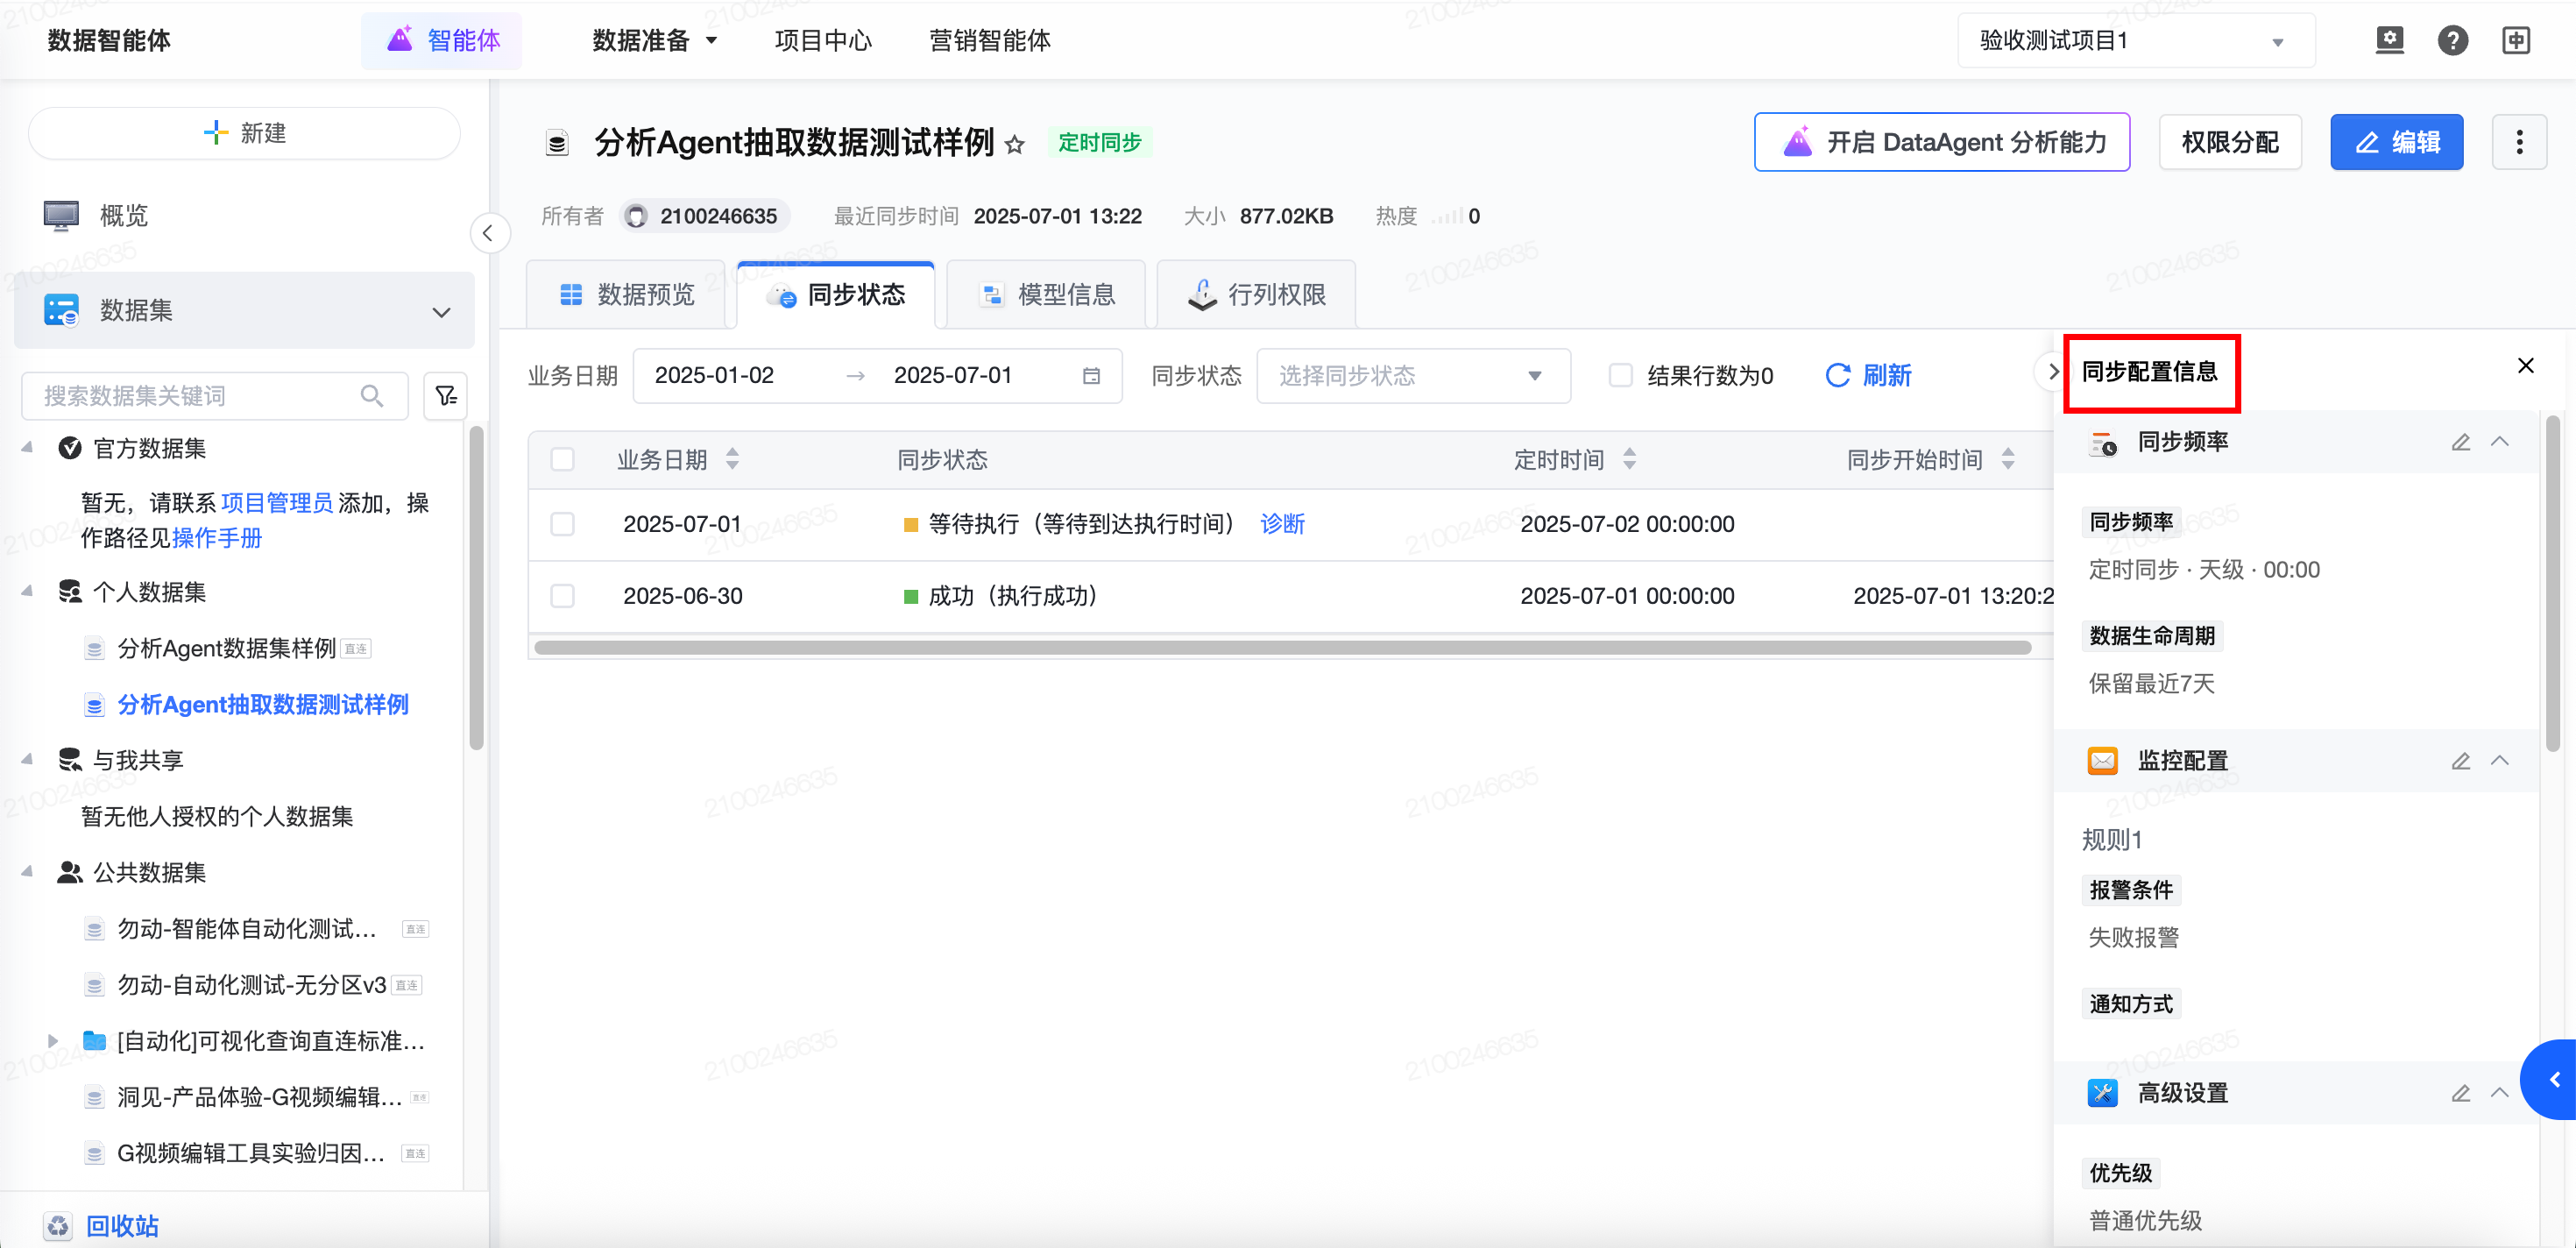Open the help question mark icon
This screenshot has height=1248, width=2576.
click(x=2452, y=40)
